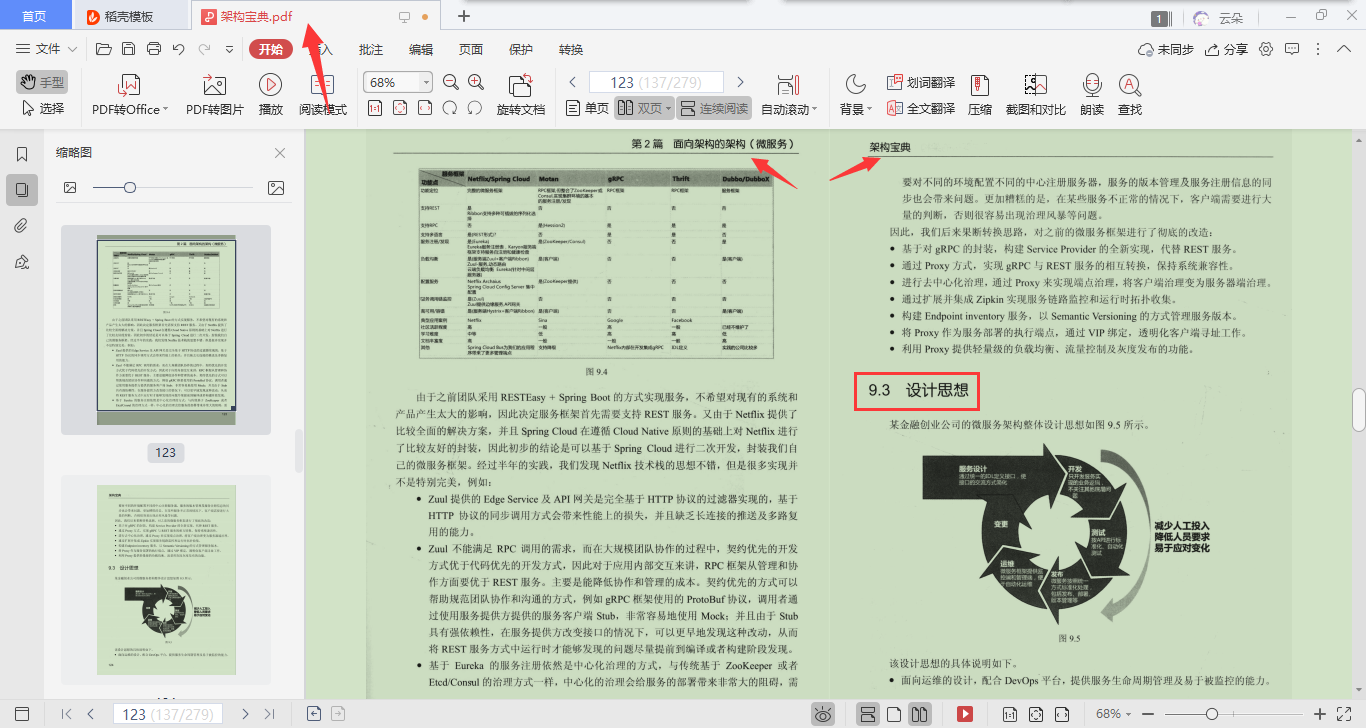Viewport: 1366px width, 728px height.
Task: Click 压缩 compress icon
Action: tap(980, 95)
